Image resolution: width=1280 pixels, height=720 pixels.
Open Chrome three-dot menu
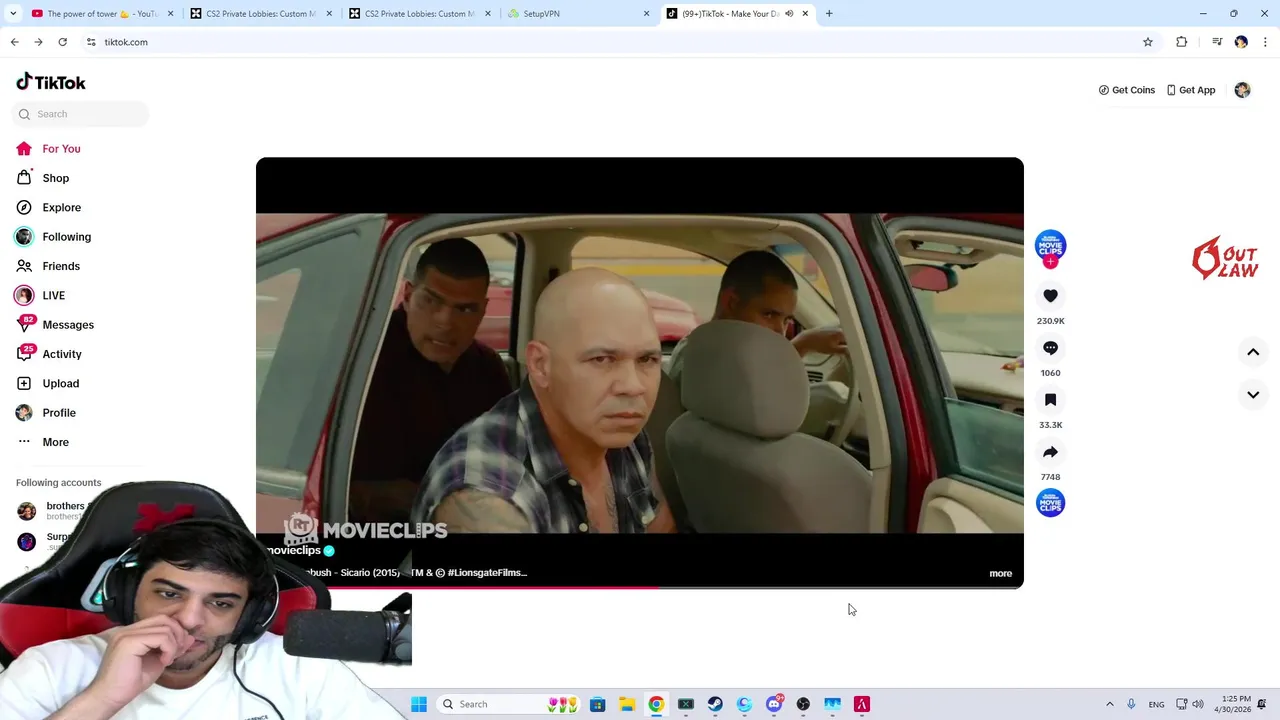click(x=1266, y=42)
